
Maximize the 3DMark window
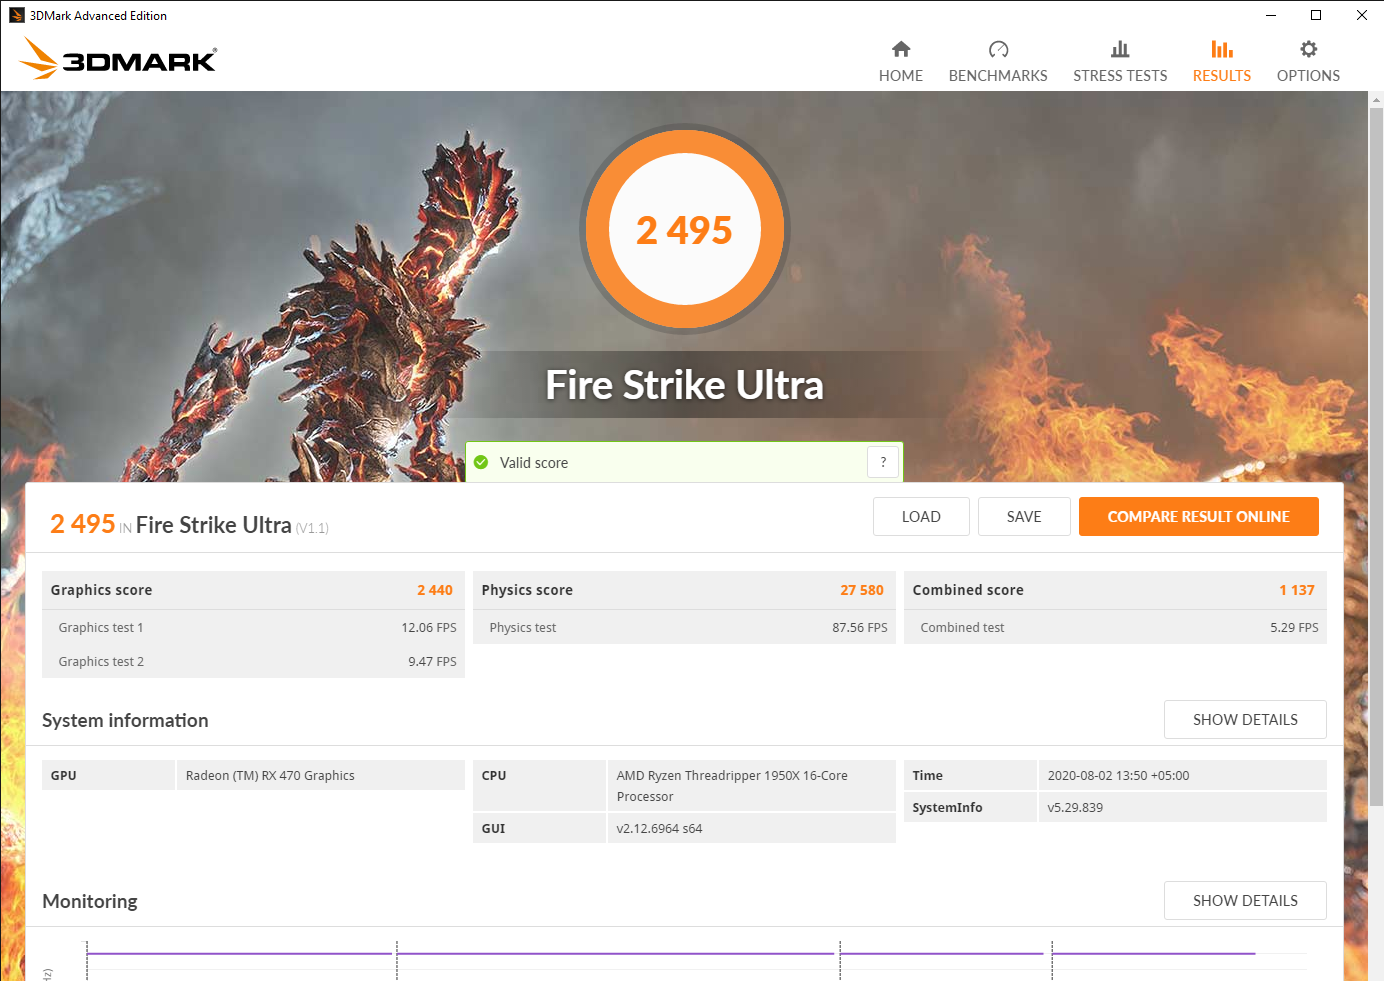pos(1316,15)
